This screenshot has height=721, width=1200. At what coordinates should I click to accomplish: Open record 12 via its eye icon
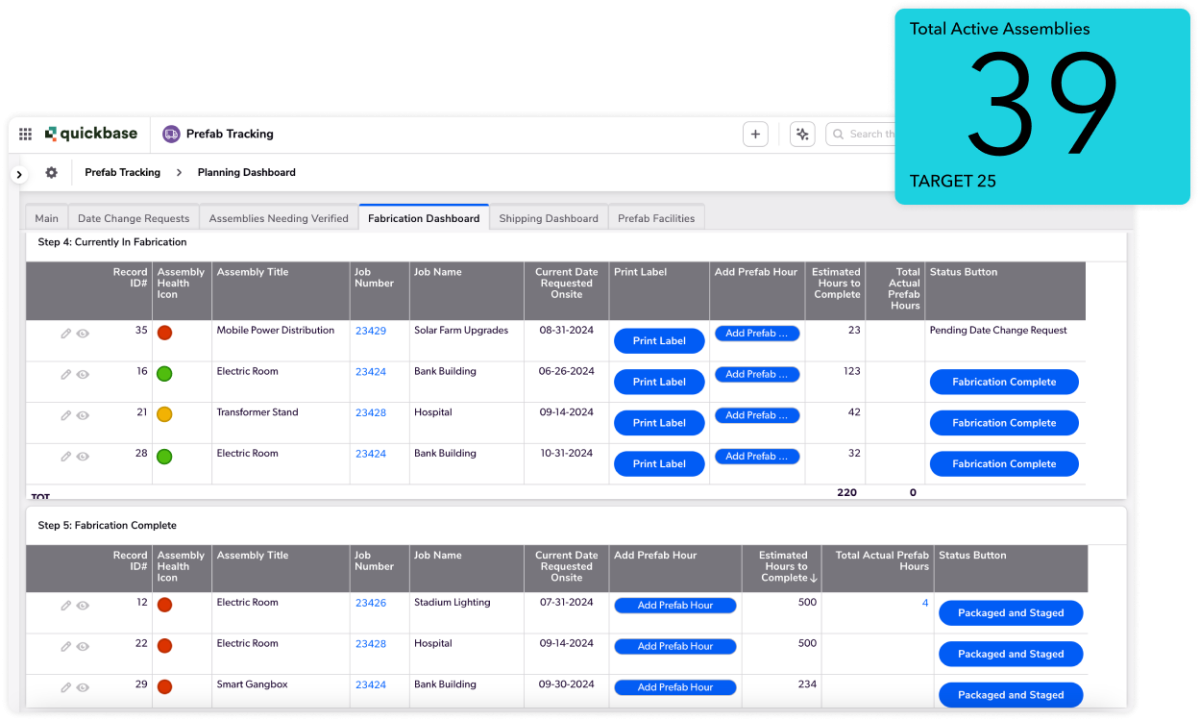(x=83, y=606)
